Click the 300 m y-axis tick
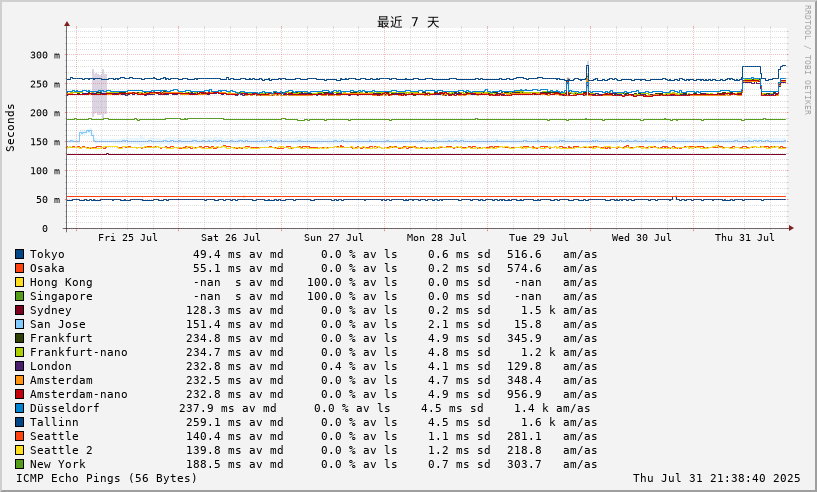The image size is (817, 492). (45, 55)
